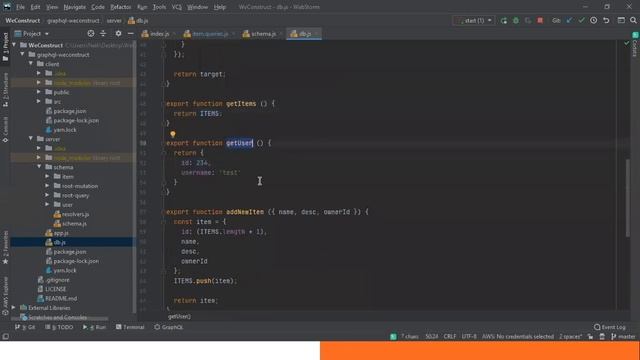
Task: Open the Git tool window button
Action: tap(25, 327)
